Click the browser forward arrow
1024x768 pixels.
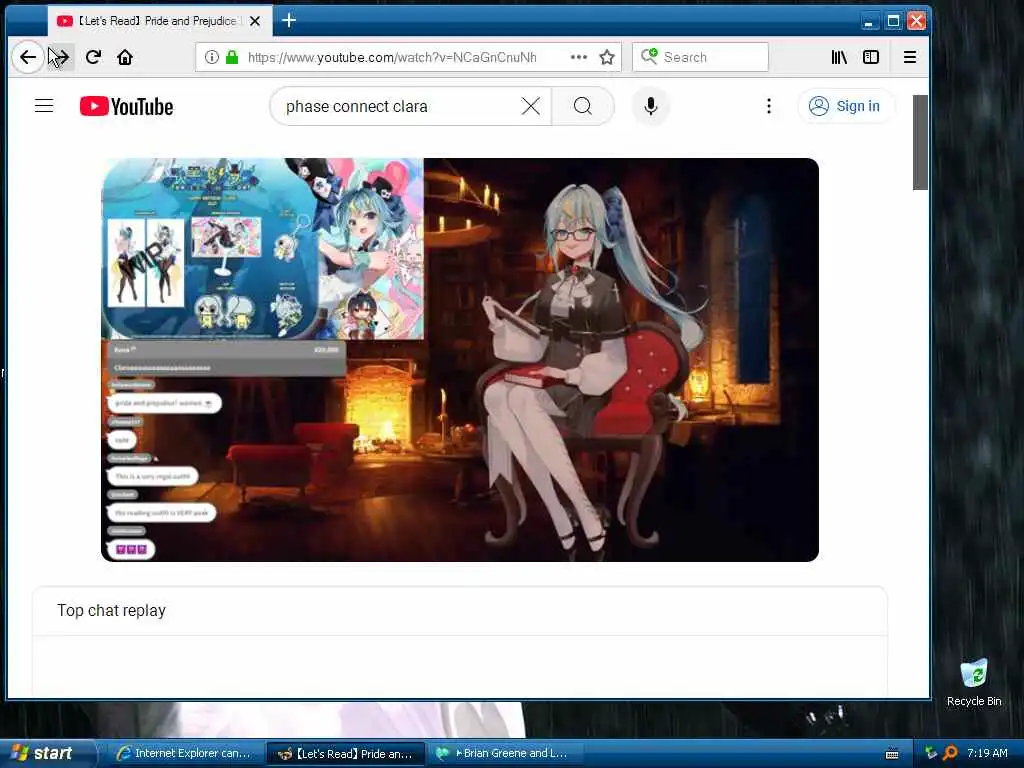[x=60, y=57]
